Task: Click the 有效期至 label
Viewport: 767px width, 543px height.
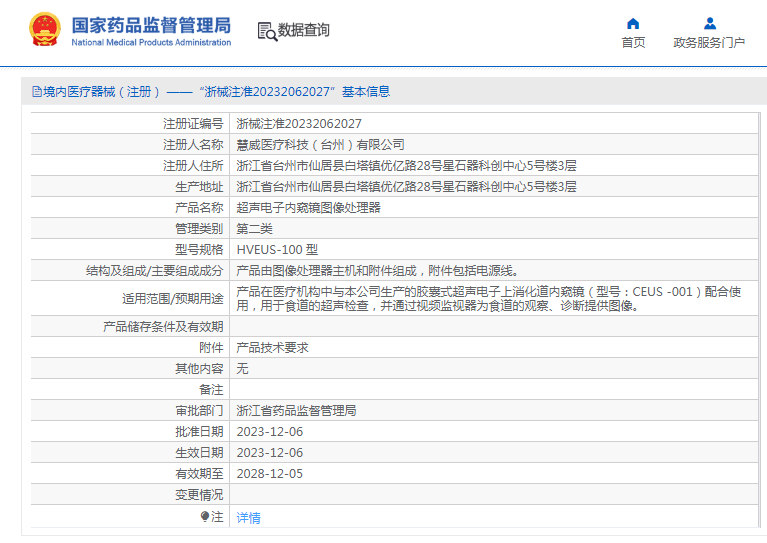Action: point(199,474)
